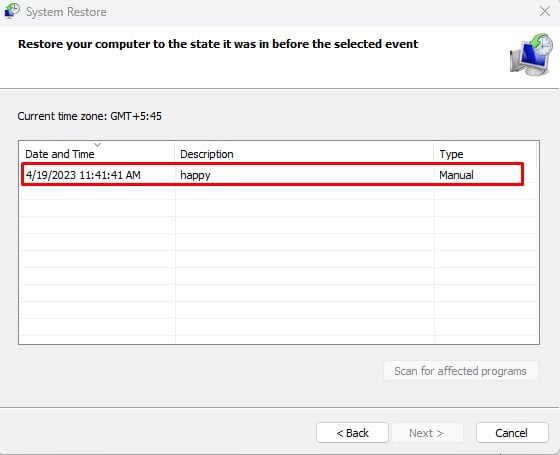This screenshot has height=455, width=560.
Task: Sort by the Type column header
Action: pyautogui.click(x=485, y=154)
